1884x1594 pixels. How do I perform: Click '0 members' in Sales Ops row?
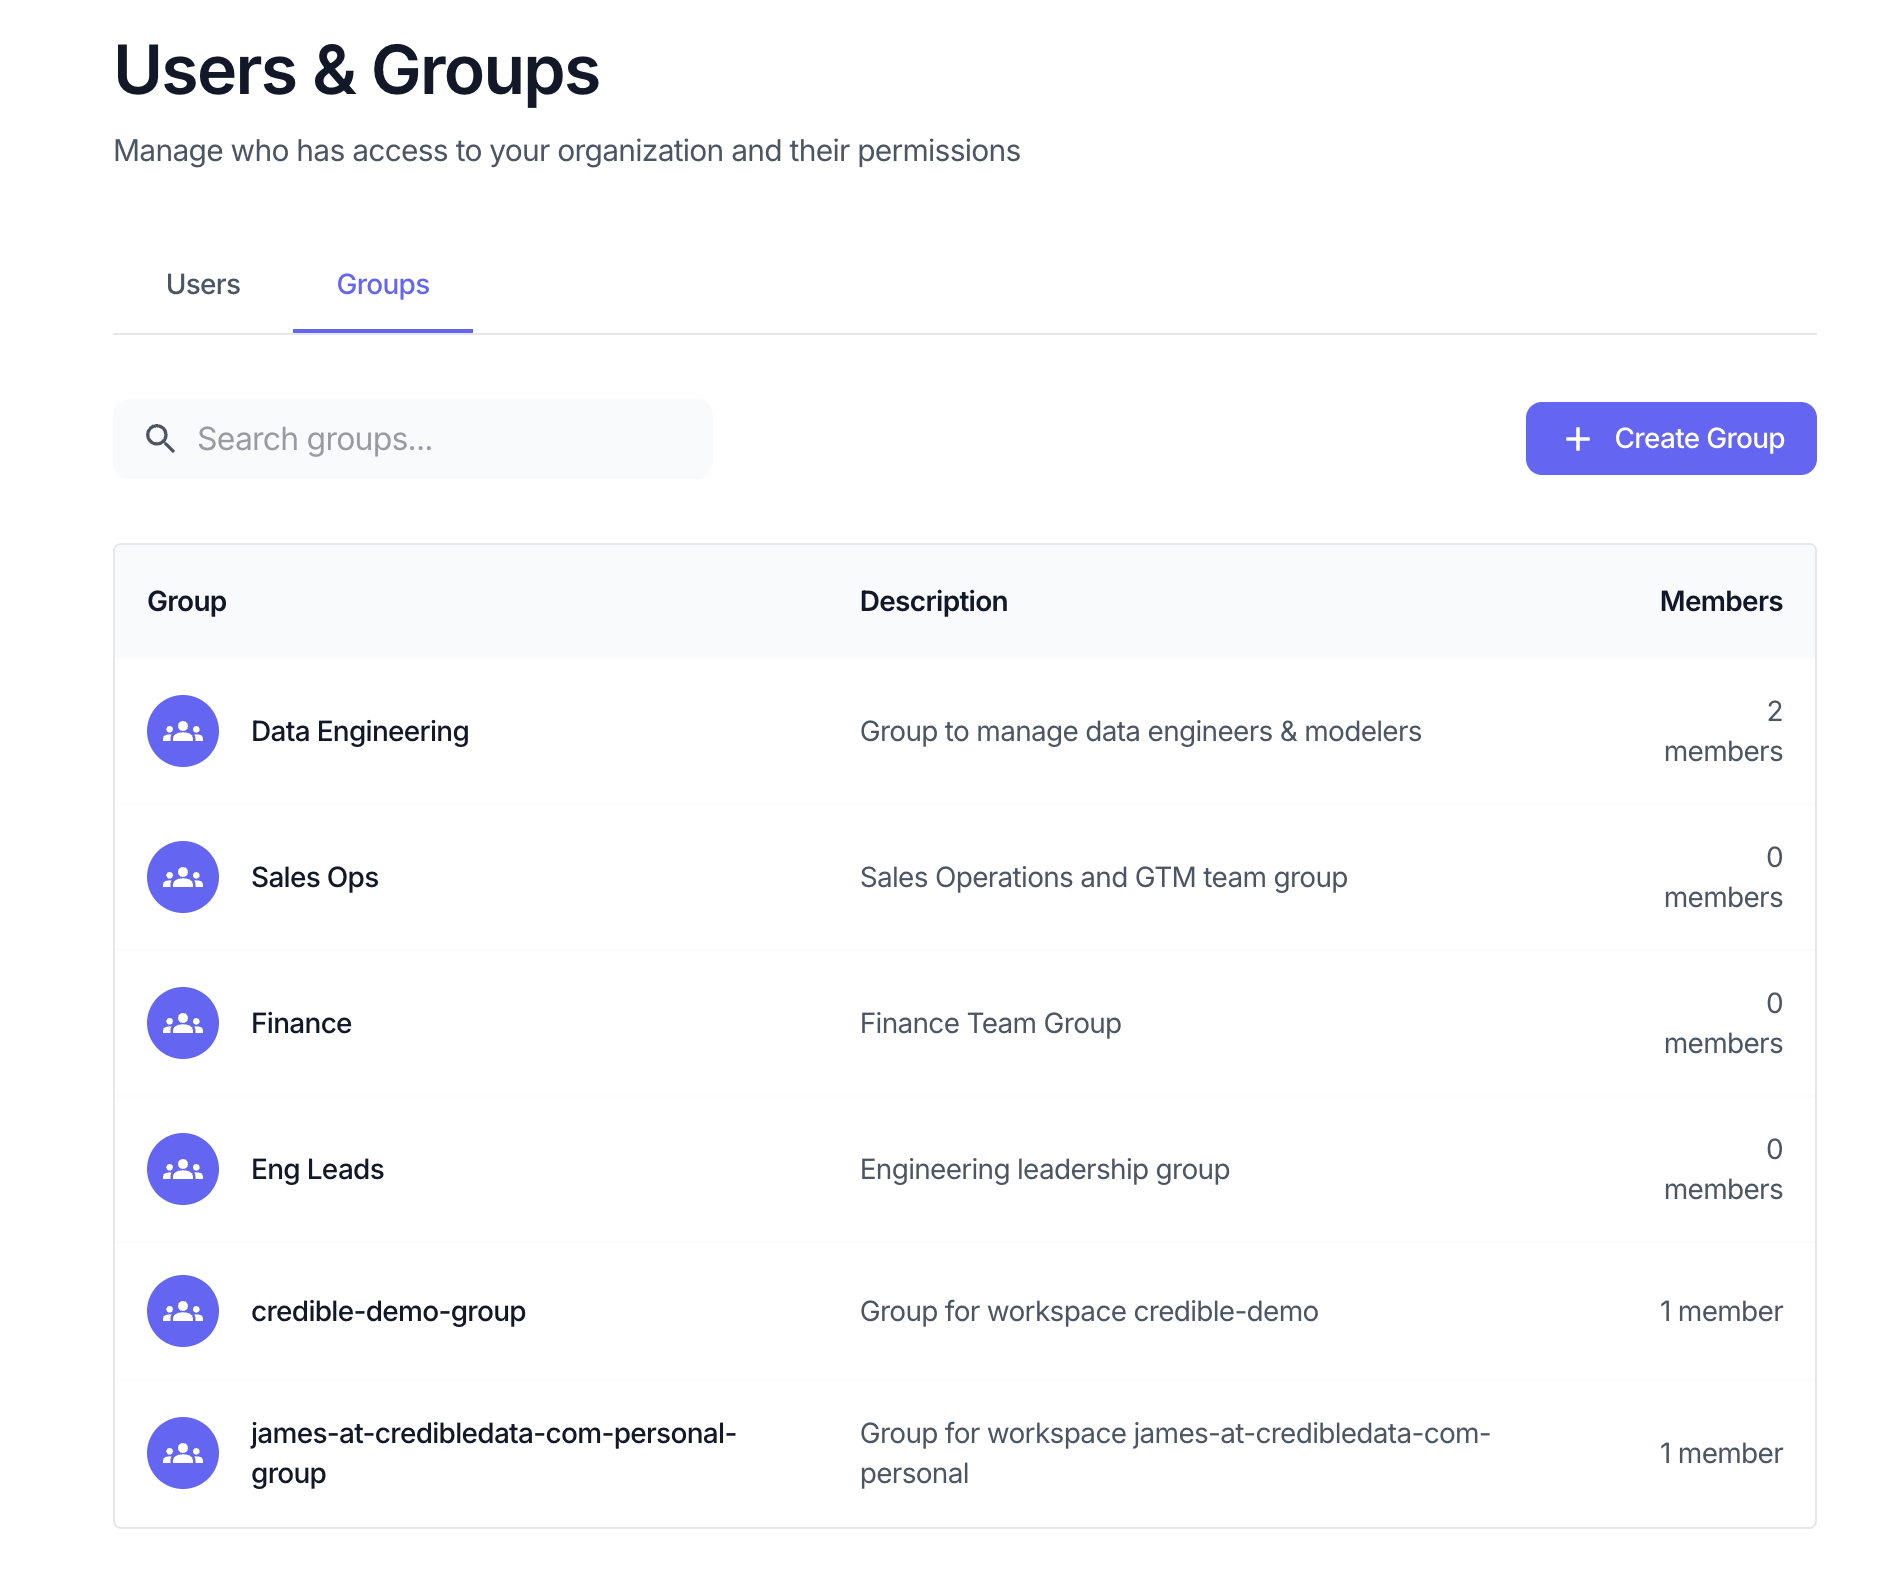click(1723, 877)
